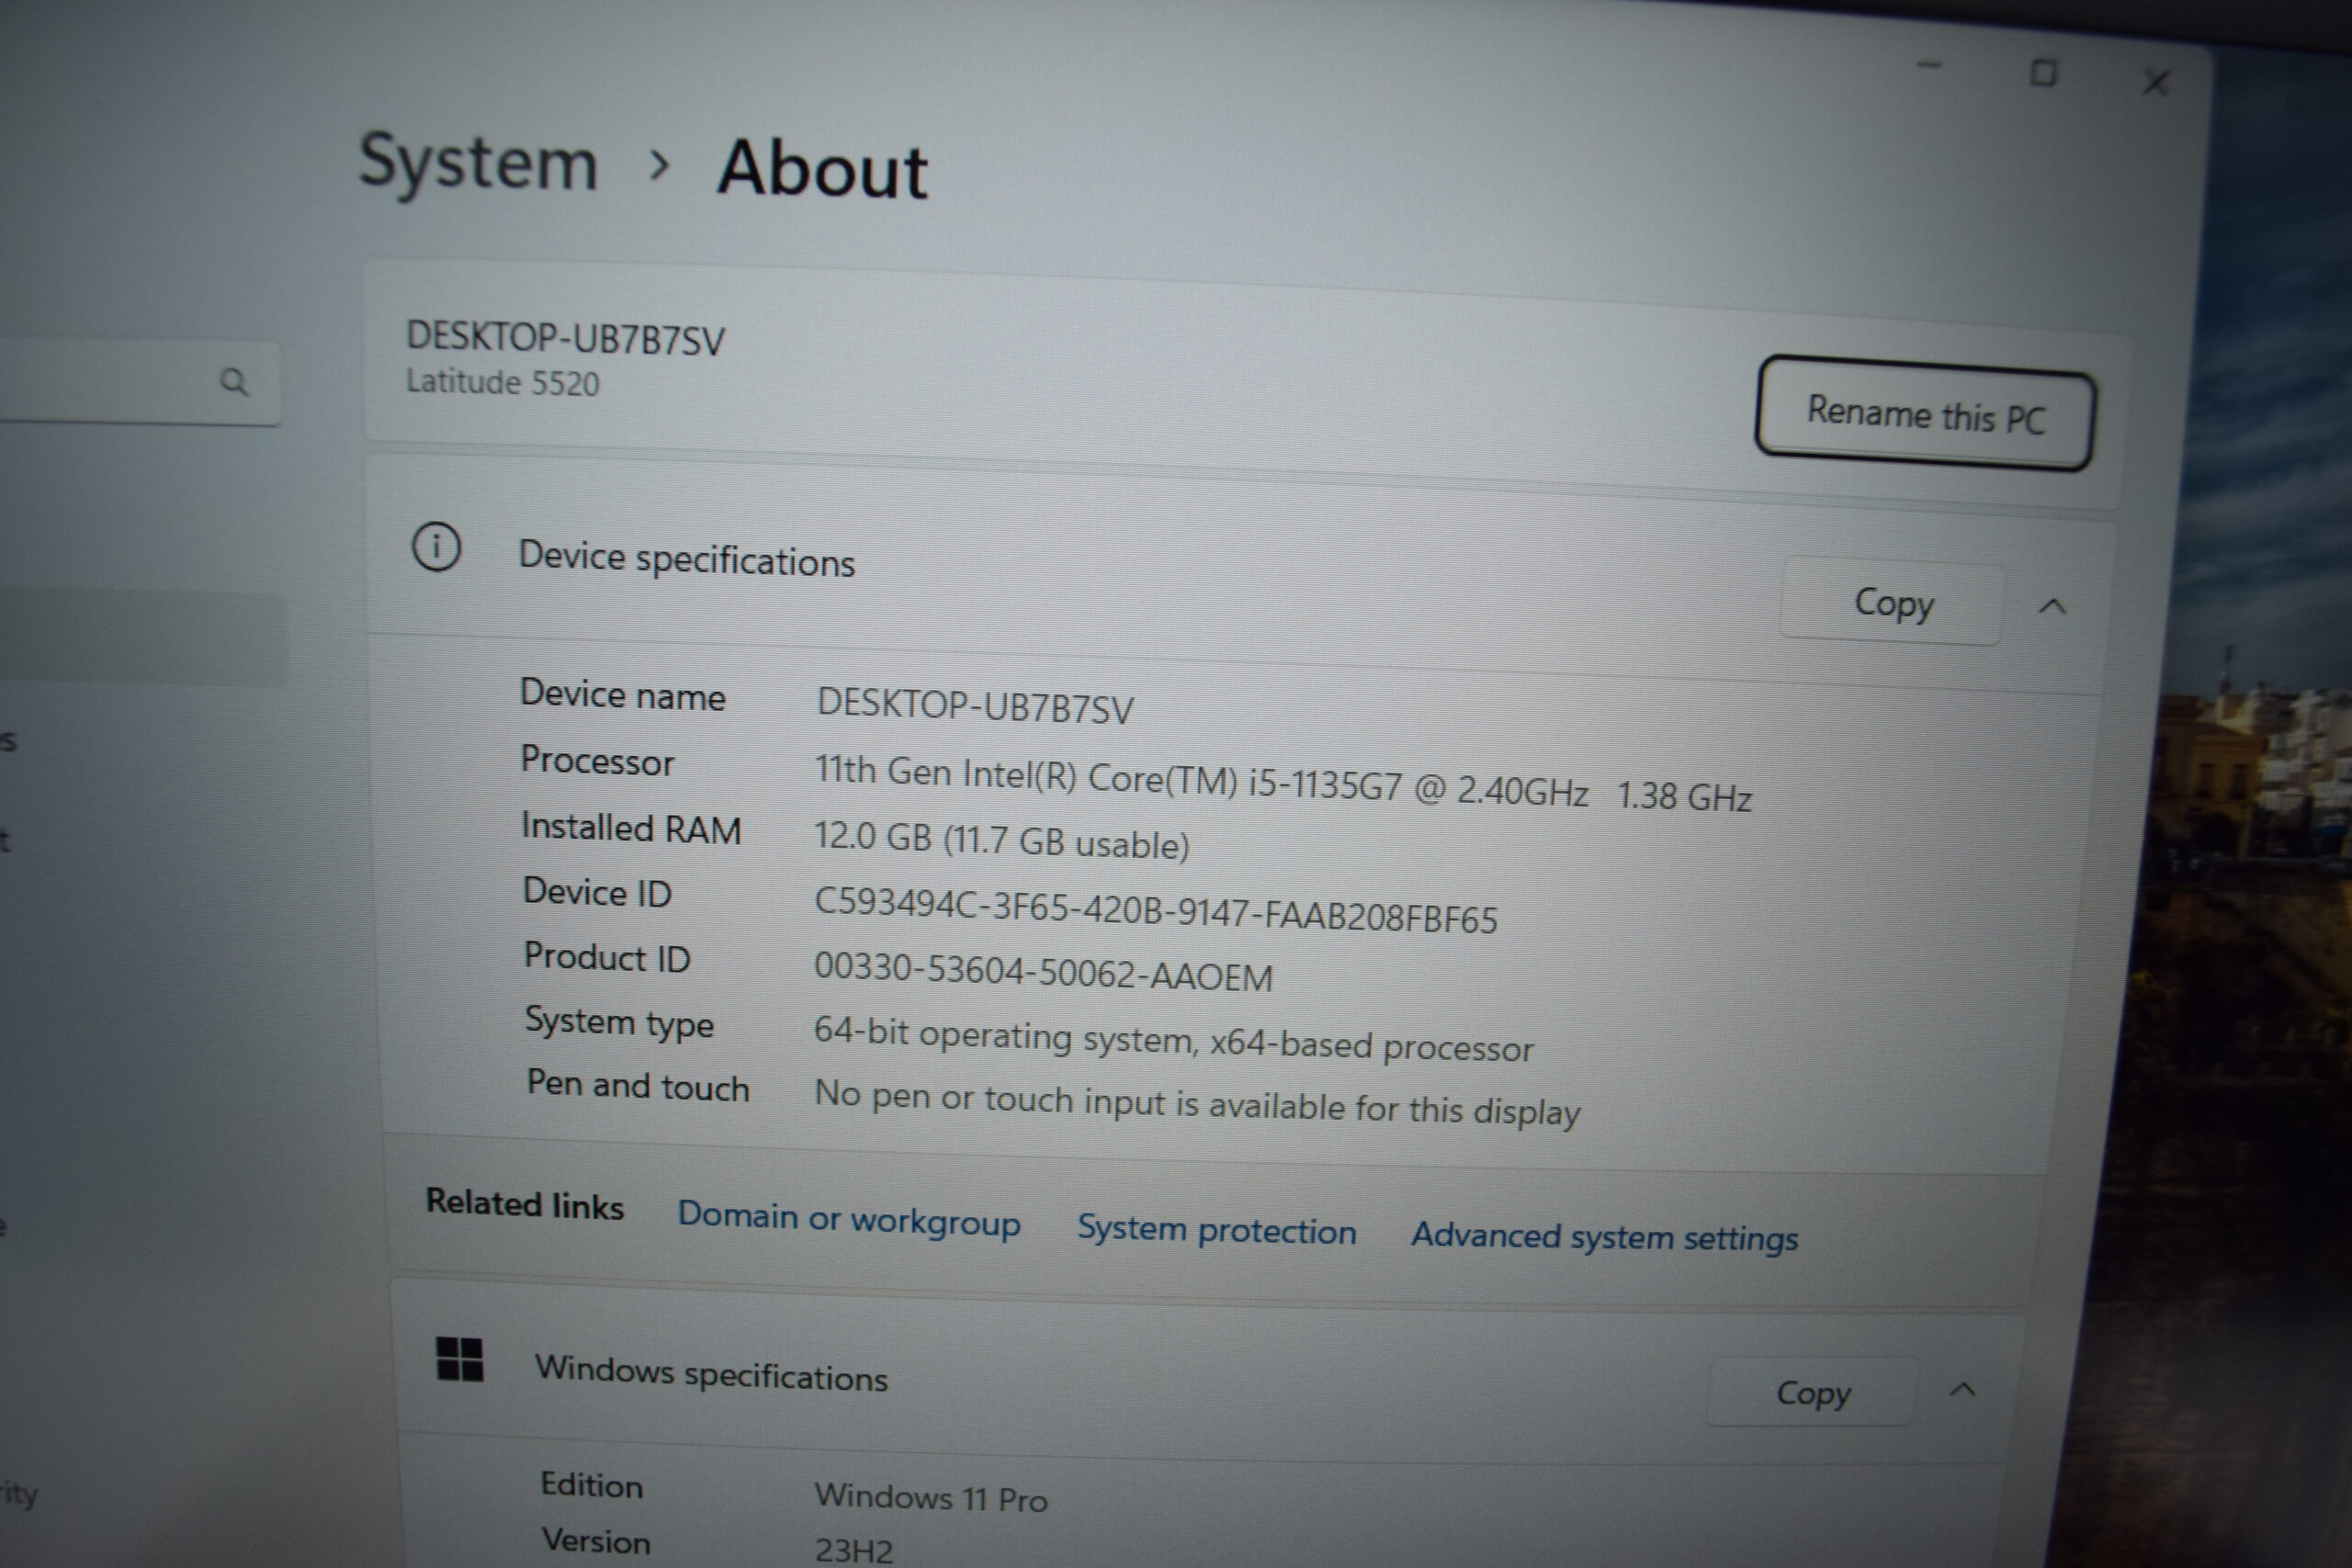The width and height of the screenshot is (2352, 1568).
Task: Click the Related links label
Action: click(524, 1204)
